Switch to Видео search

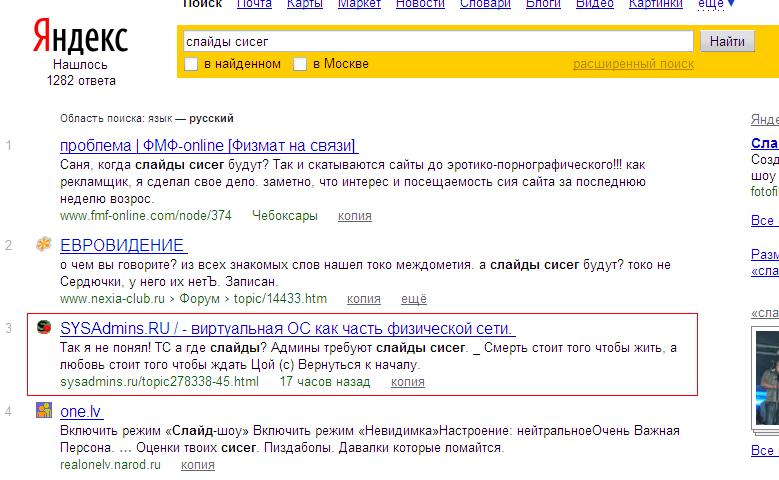[594, 4]
